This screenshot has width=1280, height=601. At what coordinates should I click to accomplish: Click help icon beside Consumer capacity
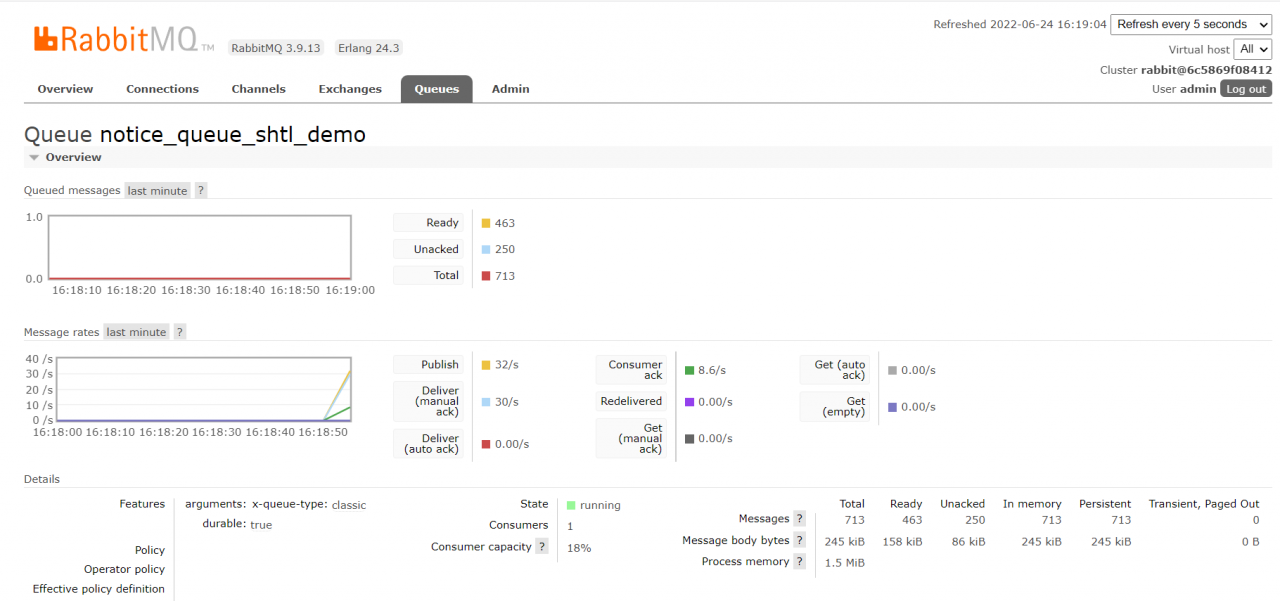point(542,547)
